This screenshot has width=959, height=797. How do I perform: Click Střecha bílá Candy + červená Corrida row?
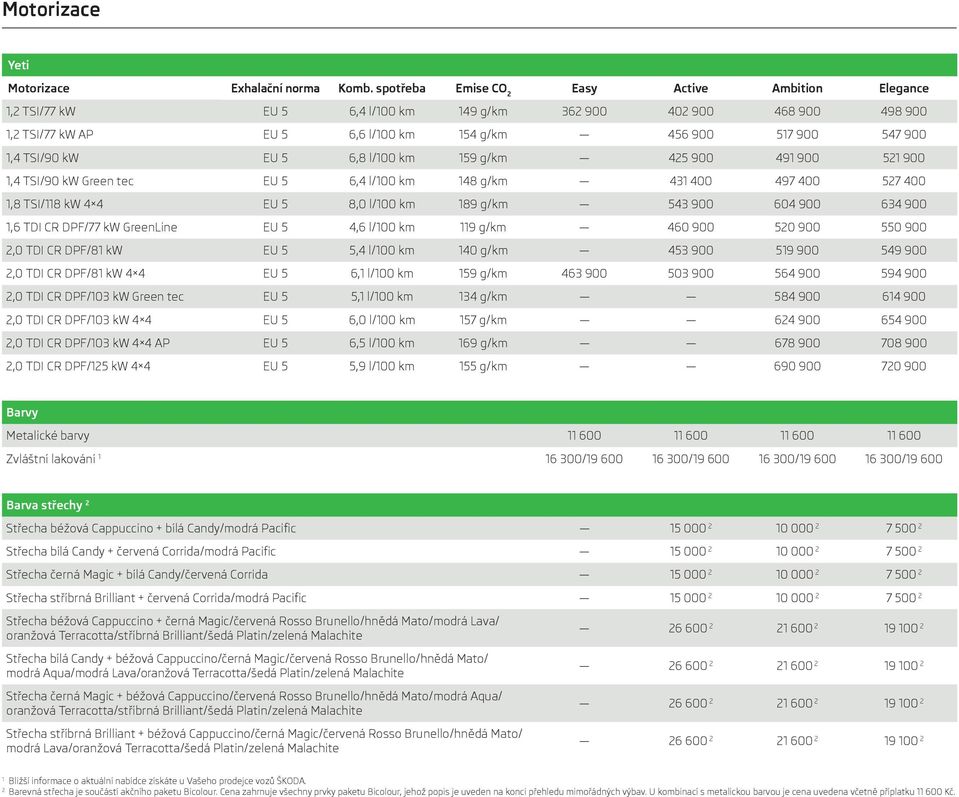tap(480, 552)
